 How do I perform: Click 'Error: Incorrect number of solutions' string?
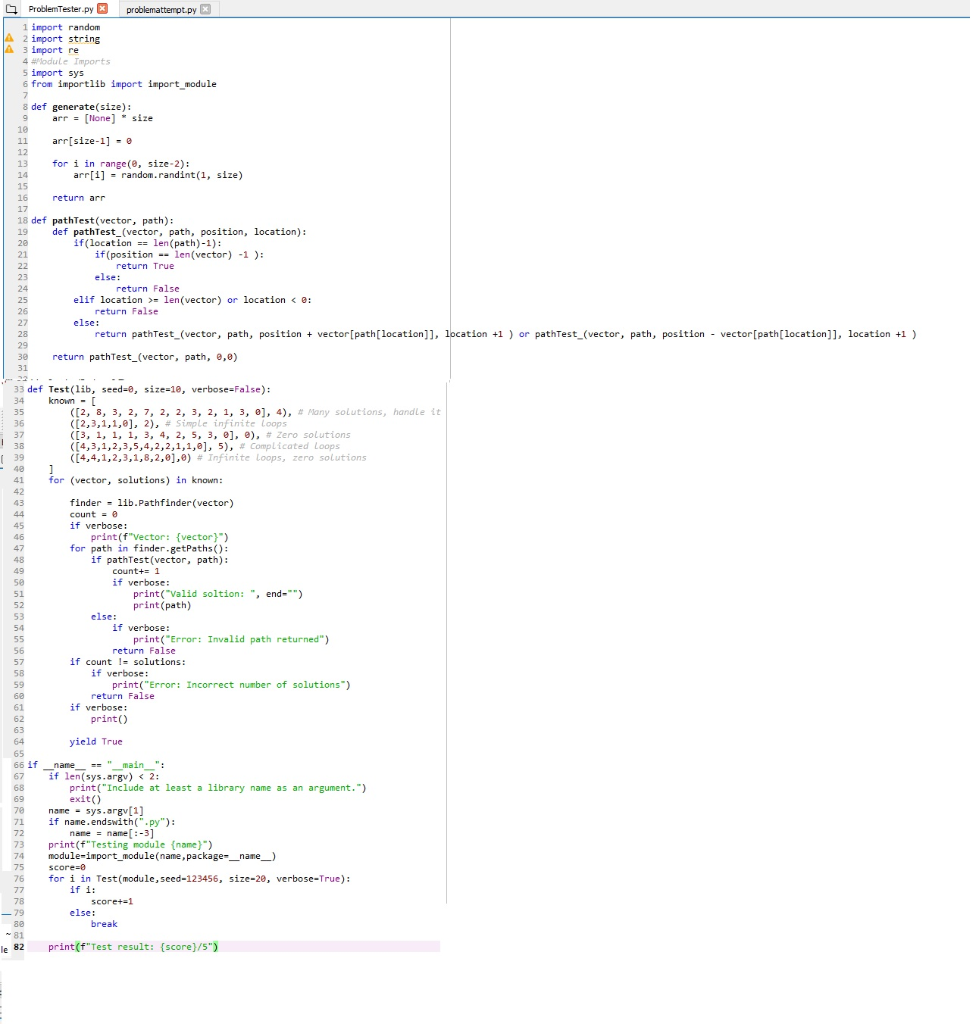(244, 685)
